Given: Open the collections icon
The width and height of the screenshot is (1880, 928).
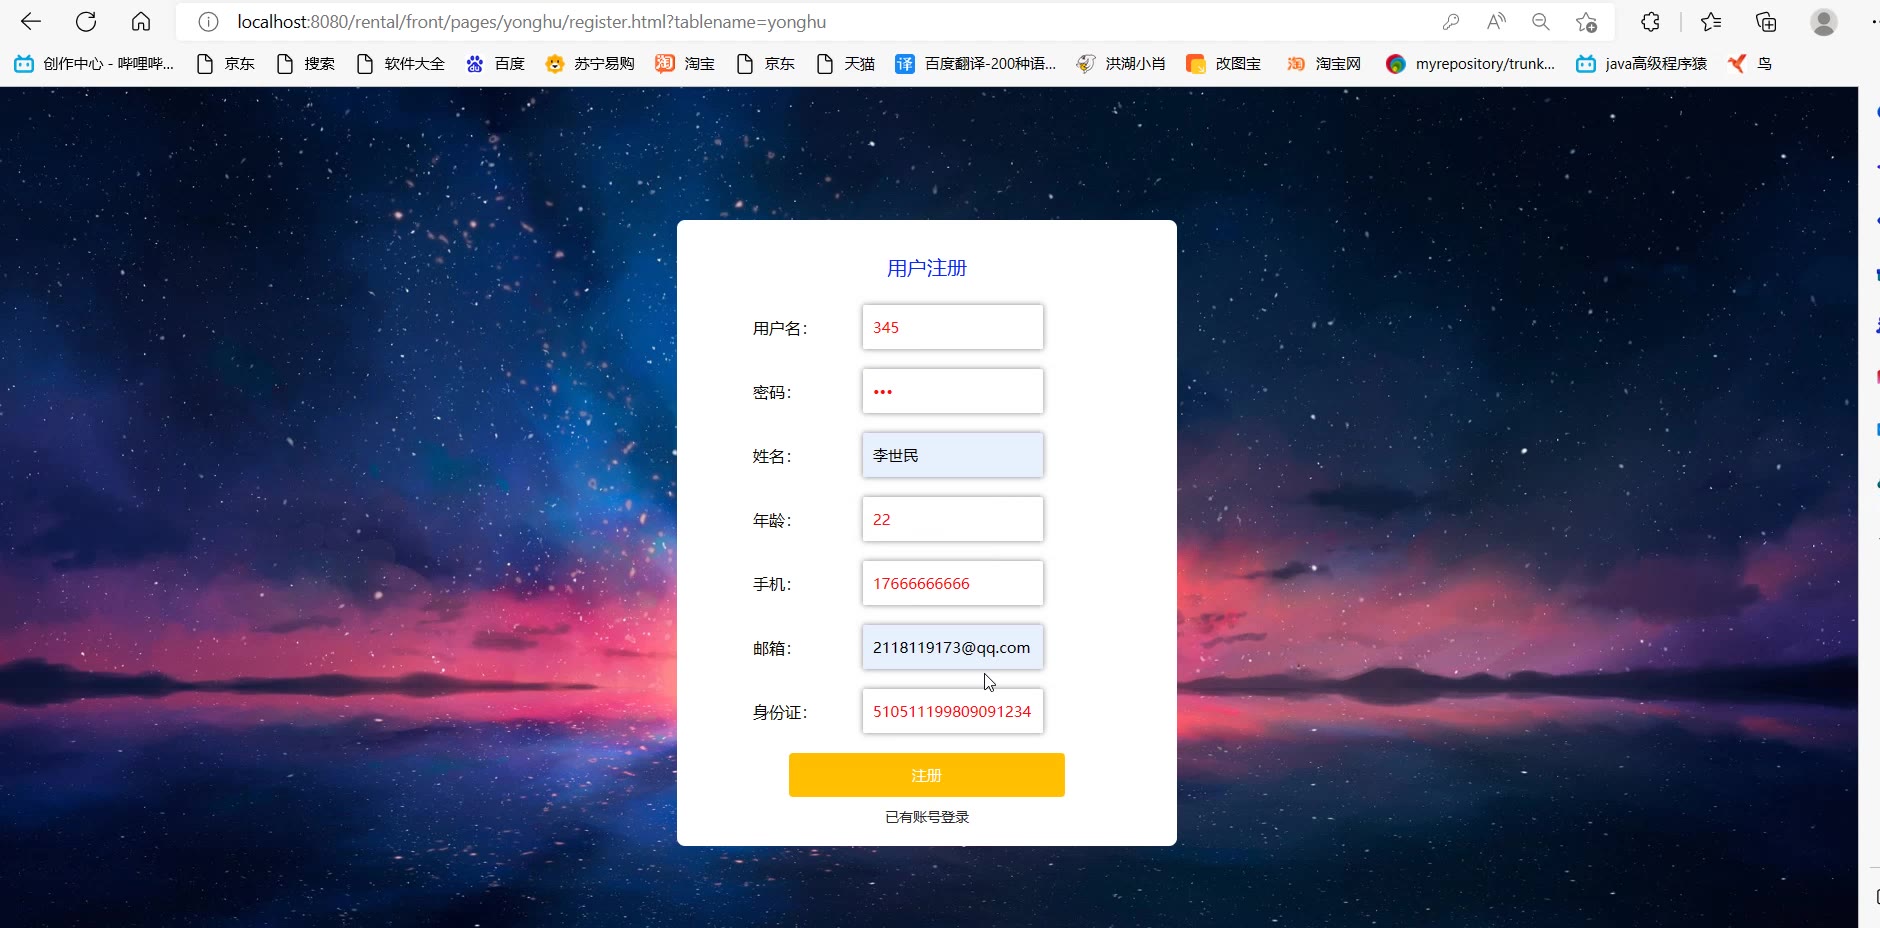Looking at the screenshot, I should (x=1766, y=22).
